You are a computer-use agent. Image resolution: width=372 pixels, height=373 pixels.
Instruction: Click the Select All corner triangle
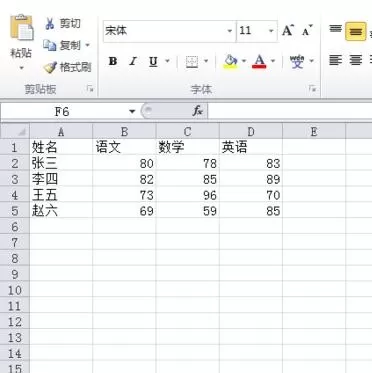click(15, 131)
